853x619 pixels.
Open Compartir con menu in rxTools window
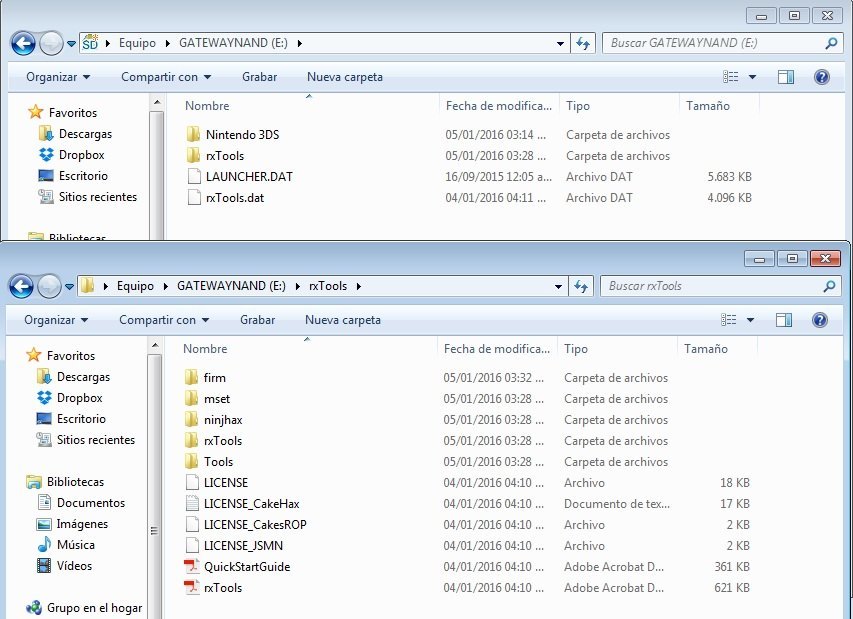[x=164, y=320]
